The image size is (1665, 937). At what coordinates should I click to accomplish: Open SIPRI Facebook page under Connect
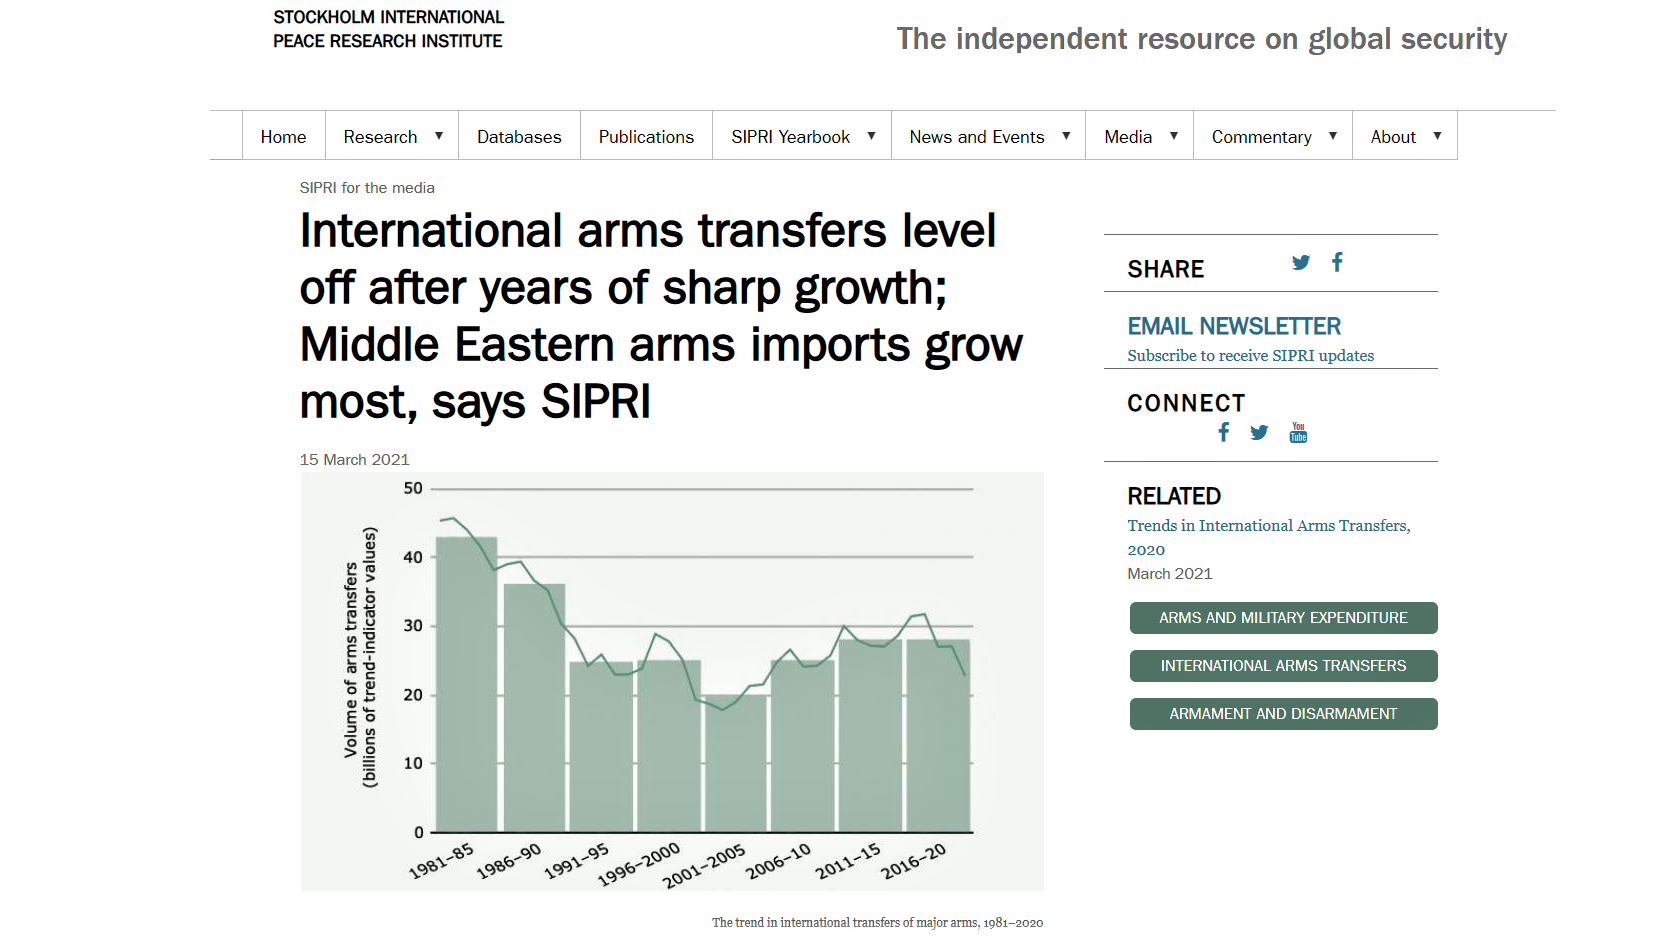[x=1223, y=432]
